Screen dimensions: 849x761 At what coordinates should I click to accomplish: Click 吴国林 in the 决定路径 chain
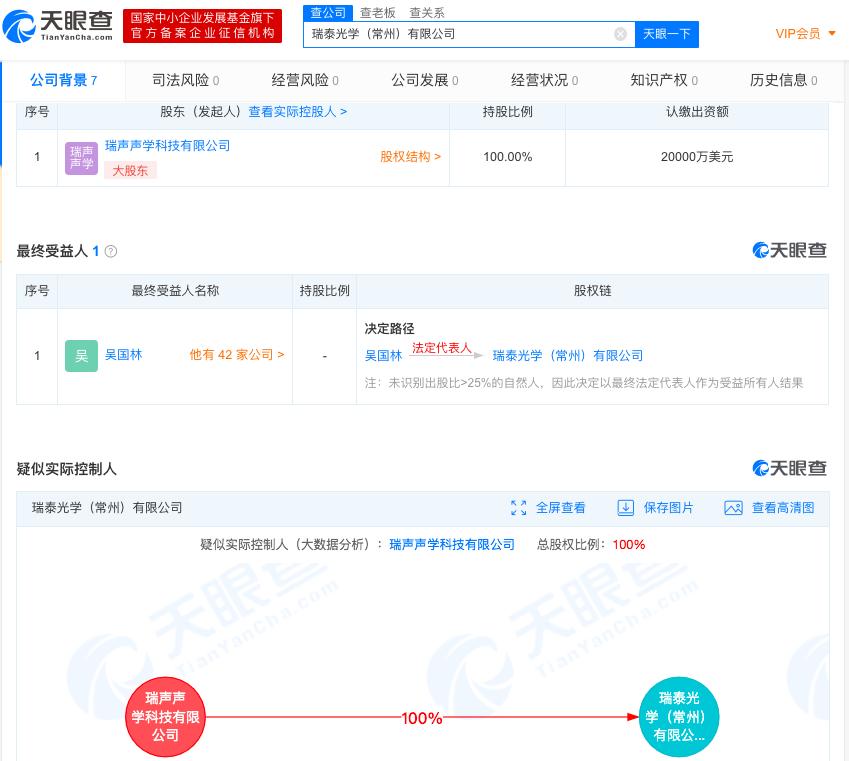pos(383,356)
